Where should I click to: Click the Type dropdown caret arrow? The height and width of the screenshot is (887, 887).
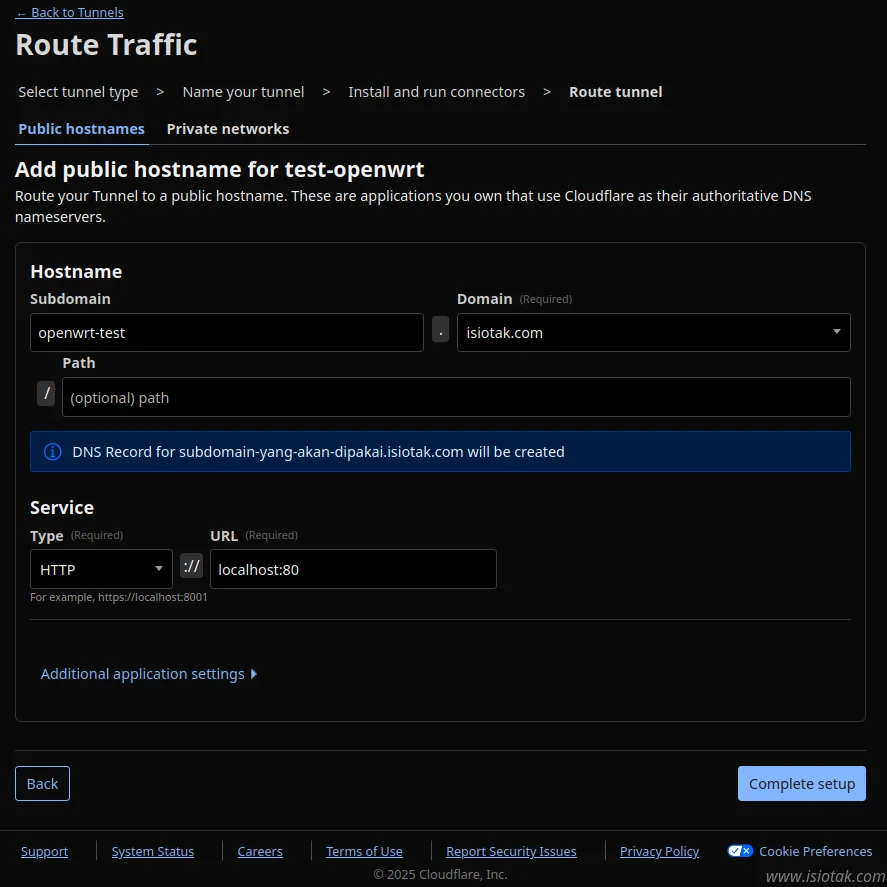[x=159, y=569]
